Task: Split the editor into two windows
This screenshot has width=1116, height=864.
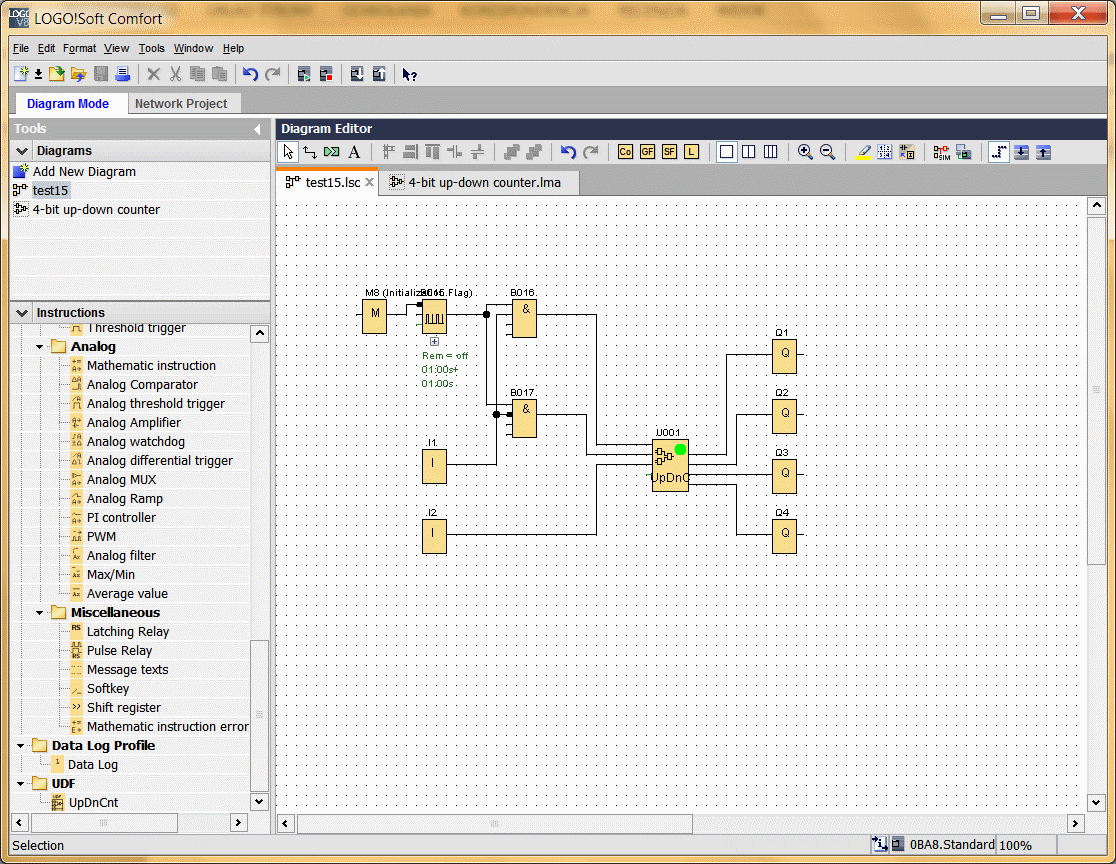Action: tap(749, 152)
